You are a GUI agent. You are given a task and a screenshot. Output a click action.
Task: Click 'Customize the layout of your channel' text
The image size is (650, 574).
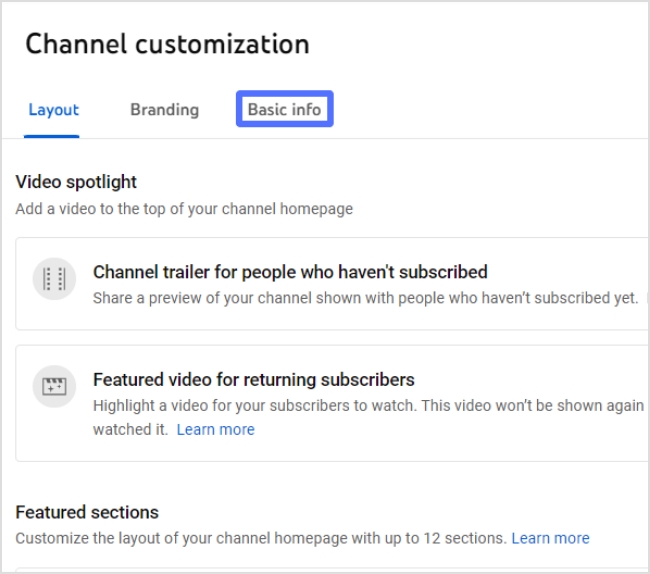click(x=261, y=538)
